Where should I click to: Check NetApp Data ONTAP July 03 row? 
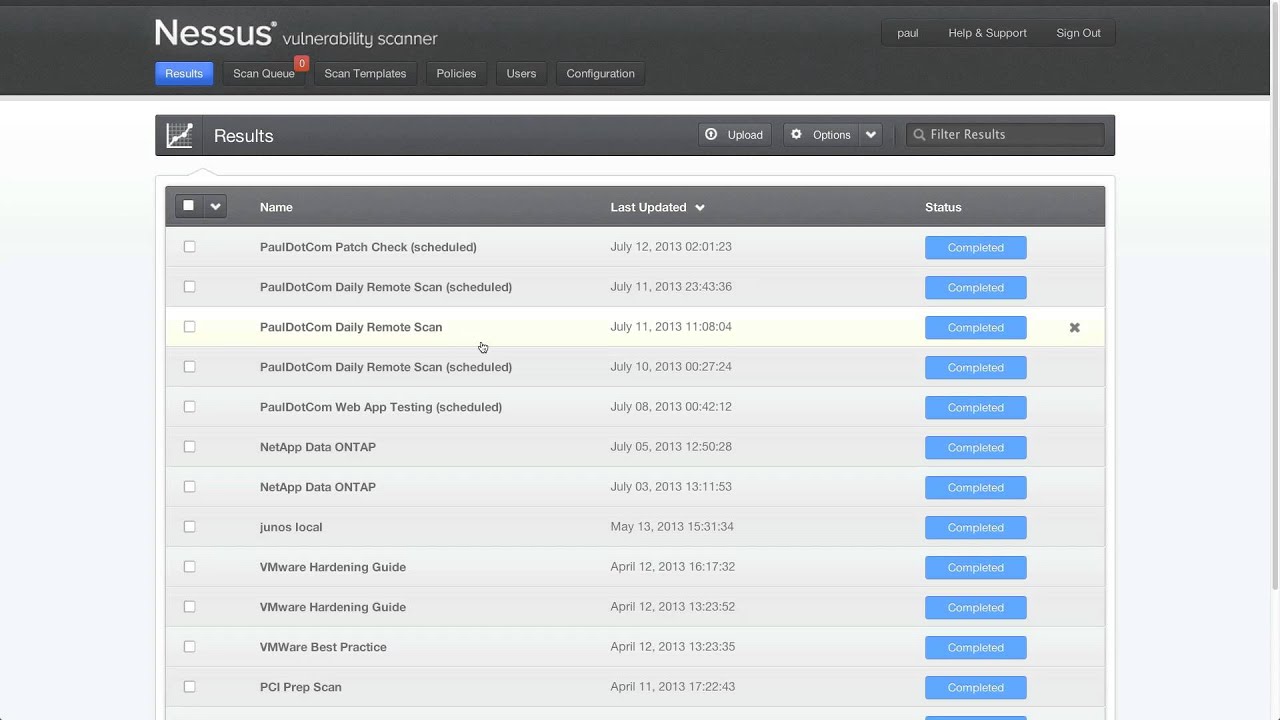click(x=189, y=486)
